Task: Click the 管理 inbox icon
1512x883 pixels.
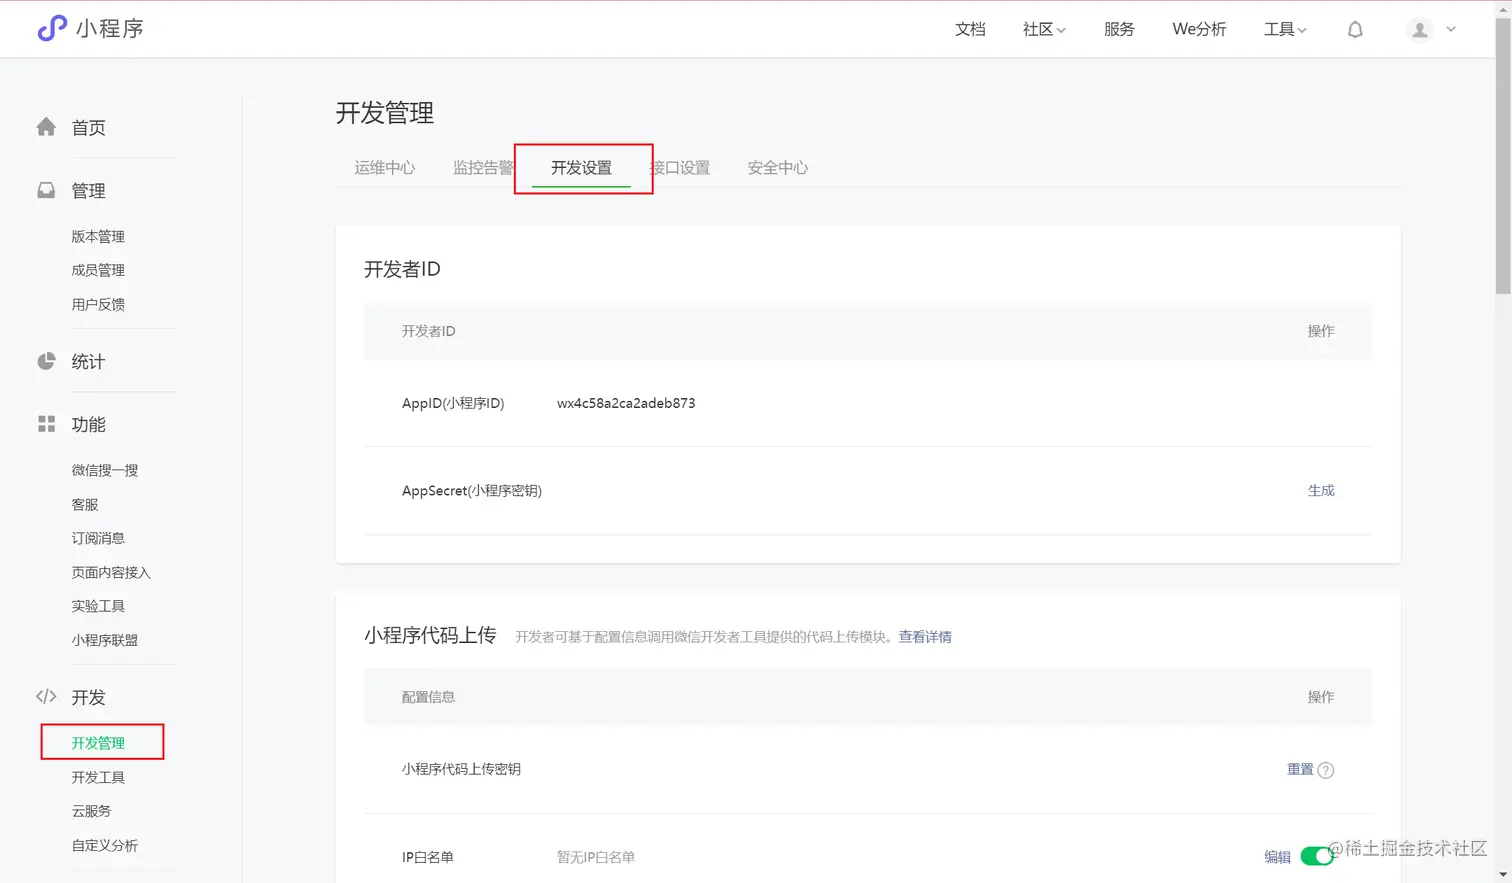Action: (46, 190)
